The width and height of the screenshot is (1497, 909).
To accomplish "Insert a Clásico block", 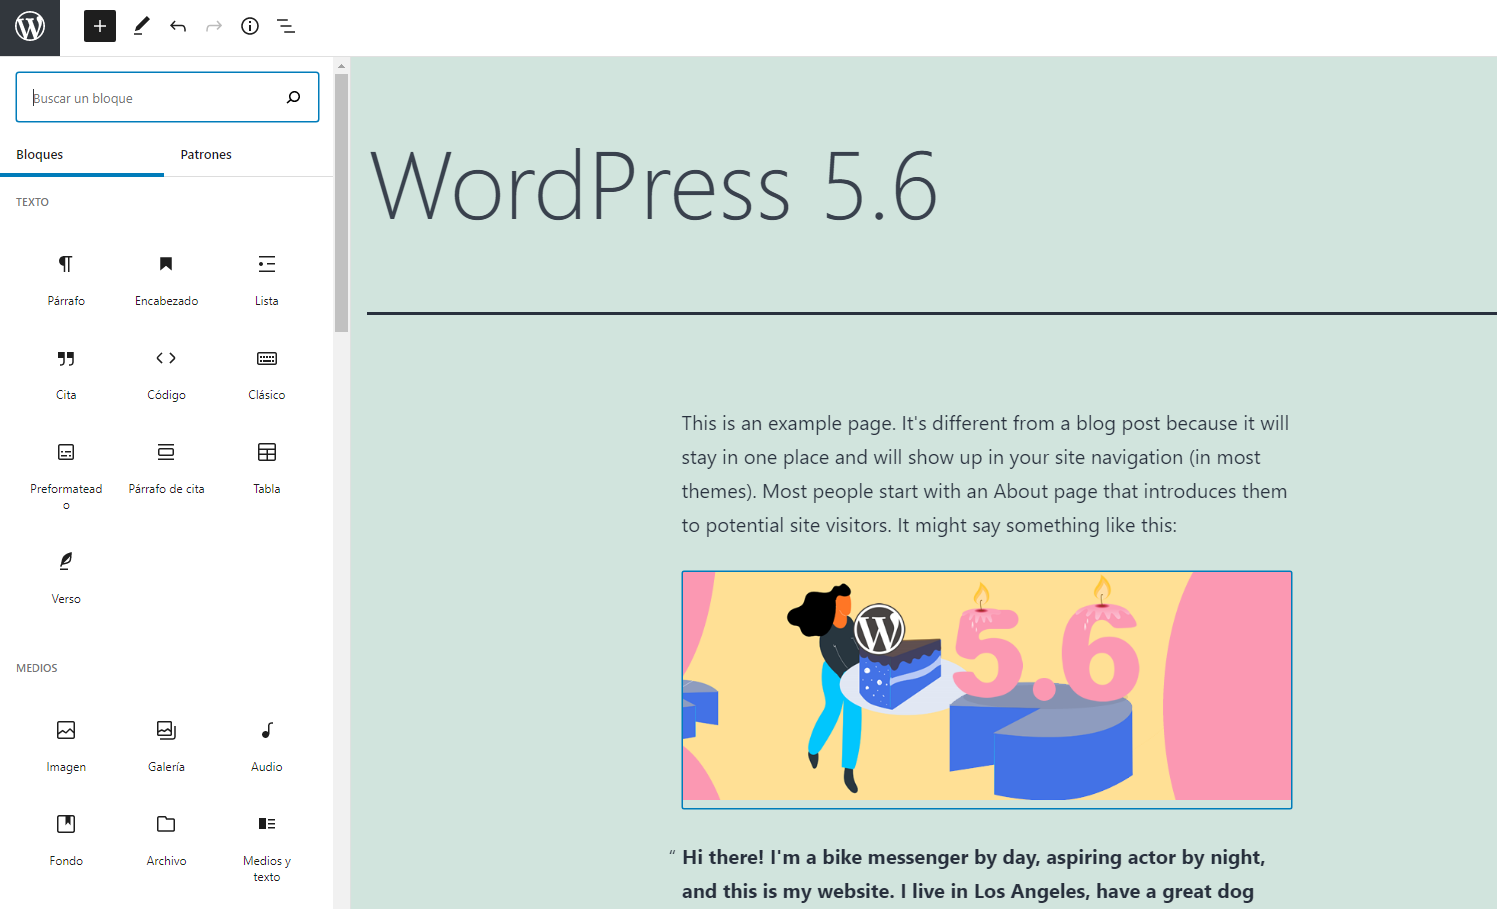I will (267, 373).
